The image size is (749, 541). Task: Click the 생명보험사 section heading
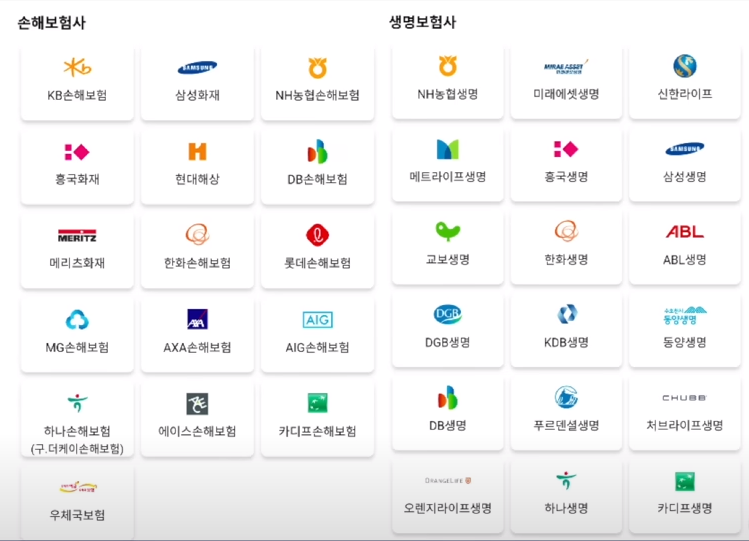(422, 21)
